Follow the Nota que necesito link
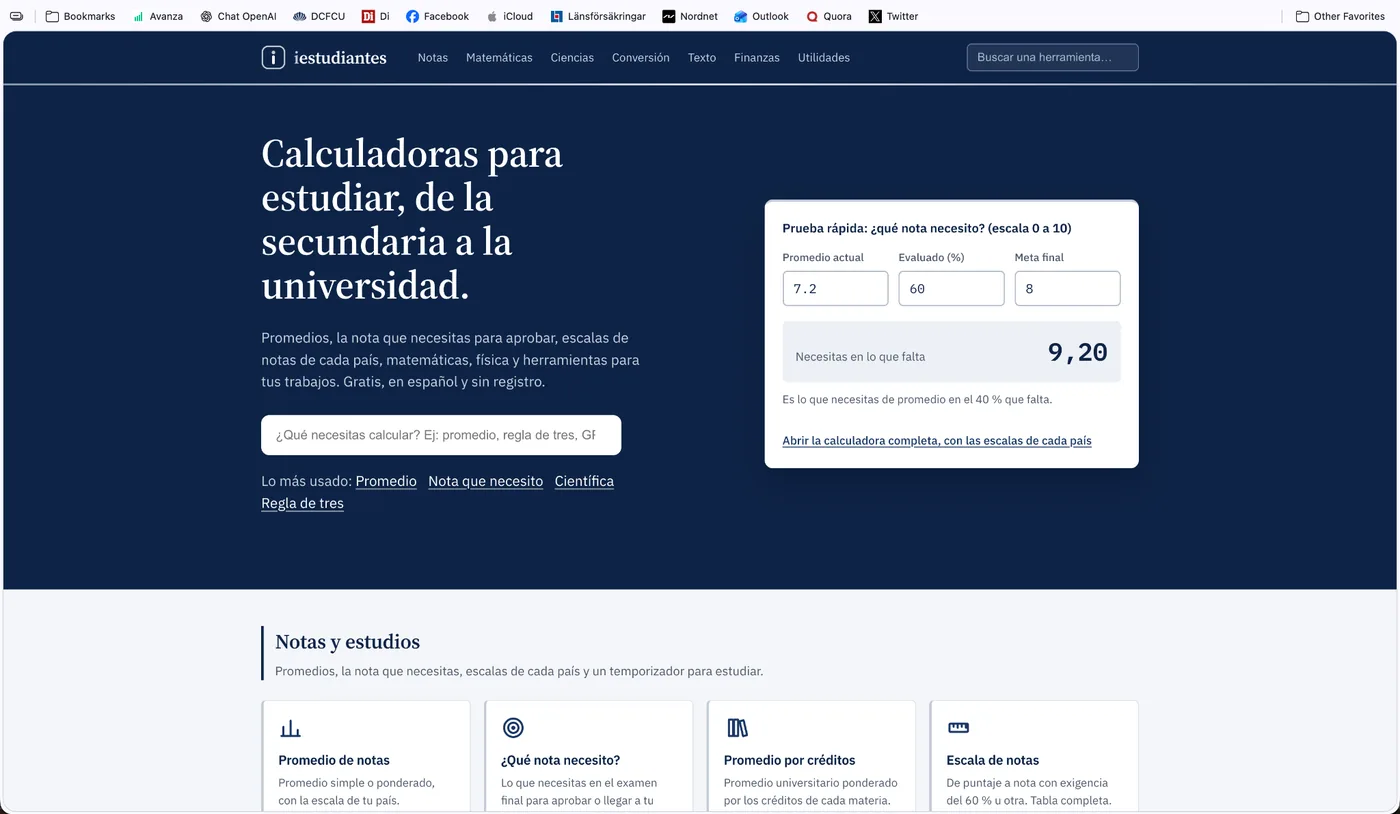 486,481
